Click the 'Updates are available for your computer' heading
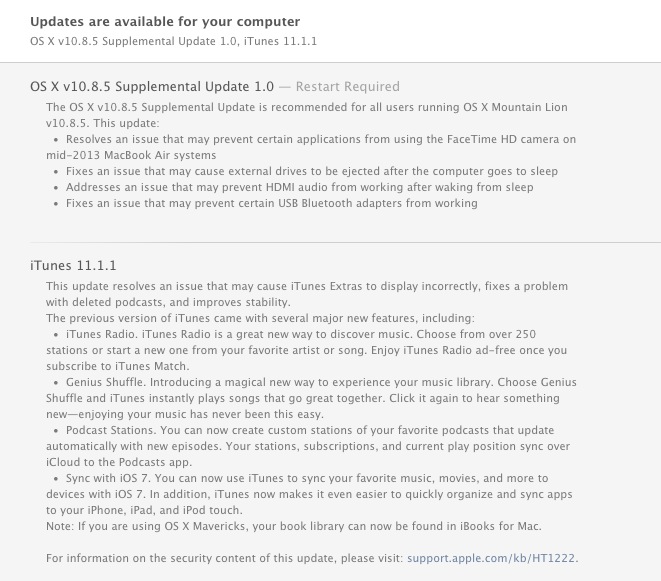This screenshot has height=581, width=661. tap(165, 21)
